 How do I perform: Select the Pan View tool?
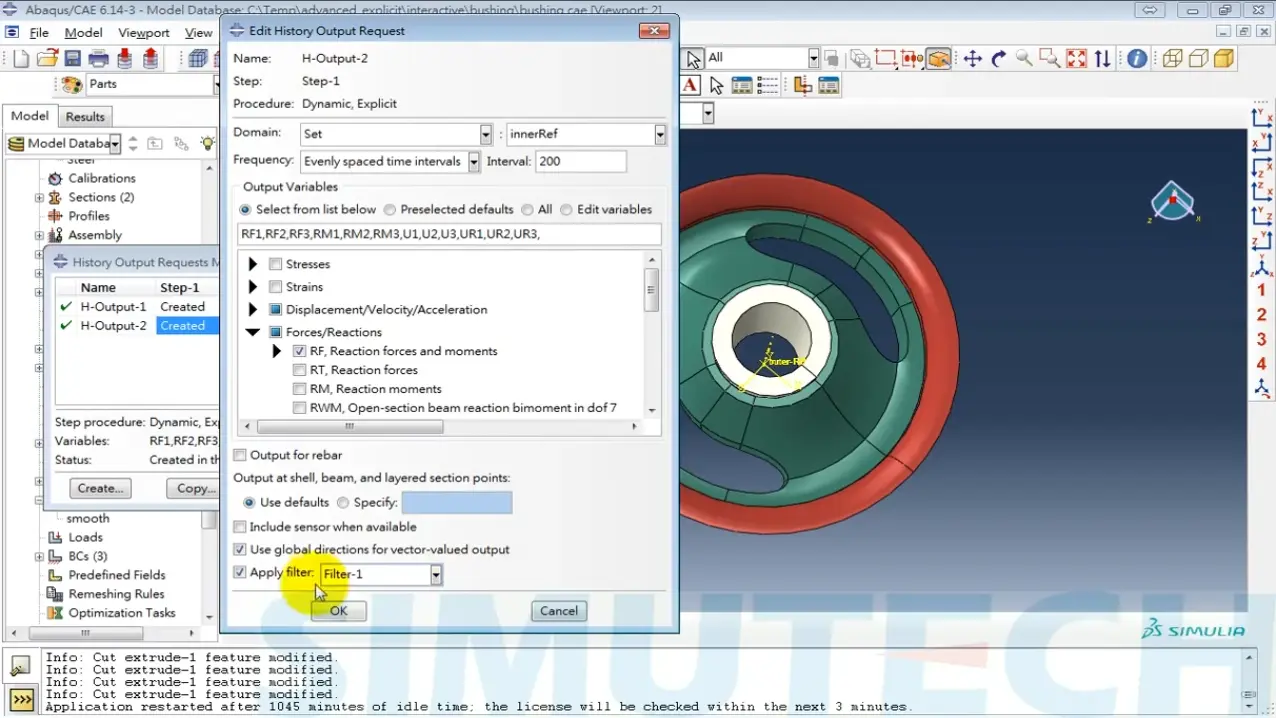tap(972, 59)
